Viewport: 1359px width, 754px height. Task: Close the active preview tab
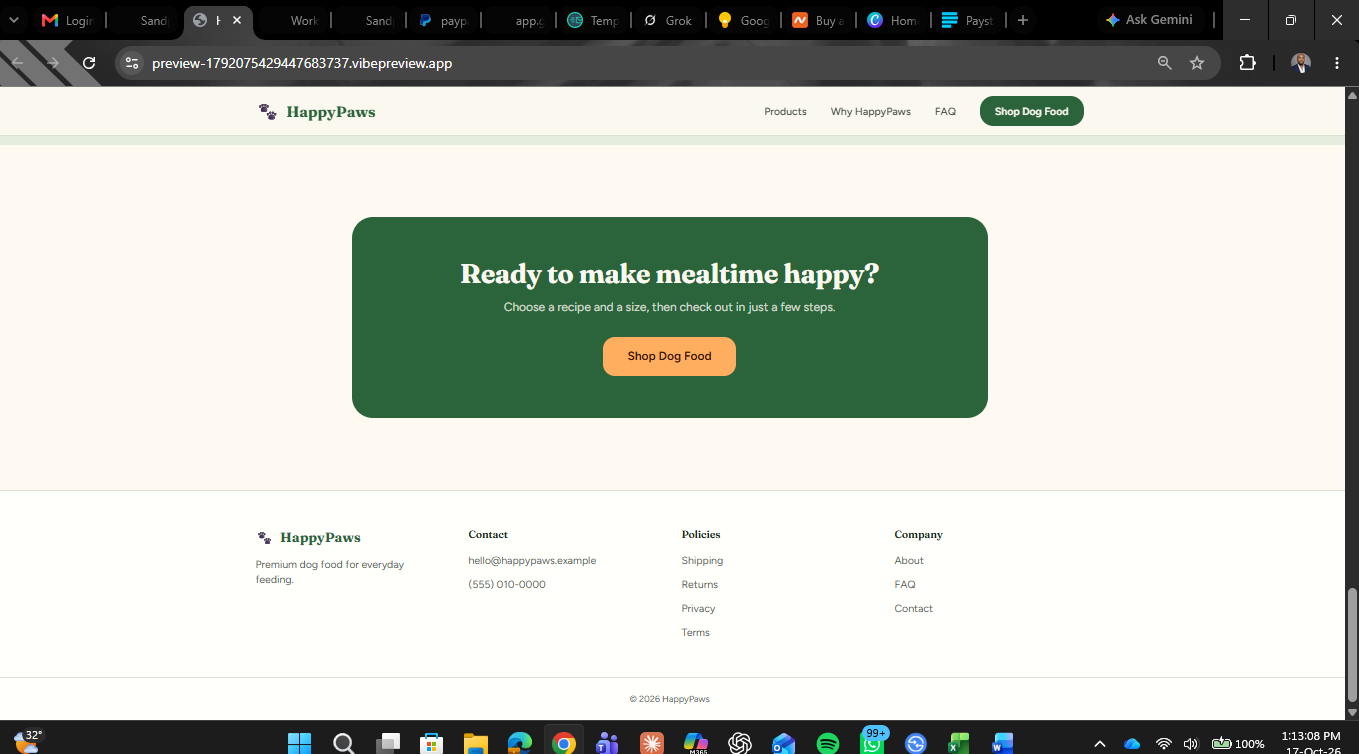(x=237, y=20)
